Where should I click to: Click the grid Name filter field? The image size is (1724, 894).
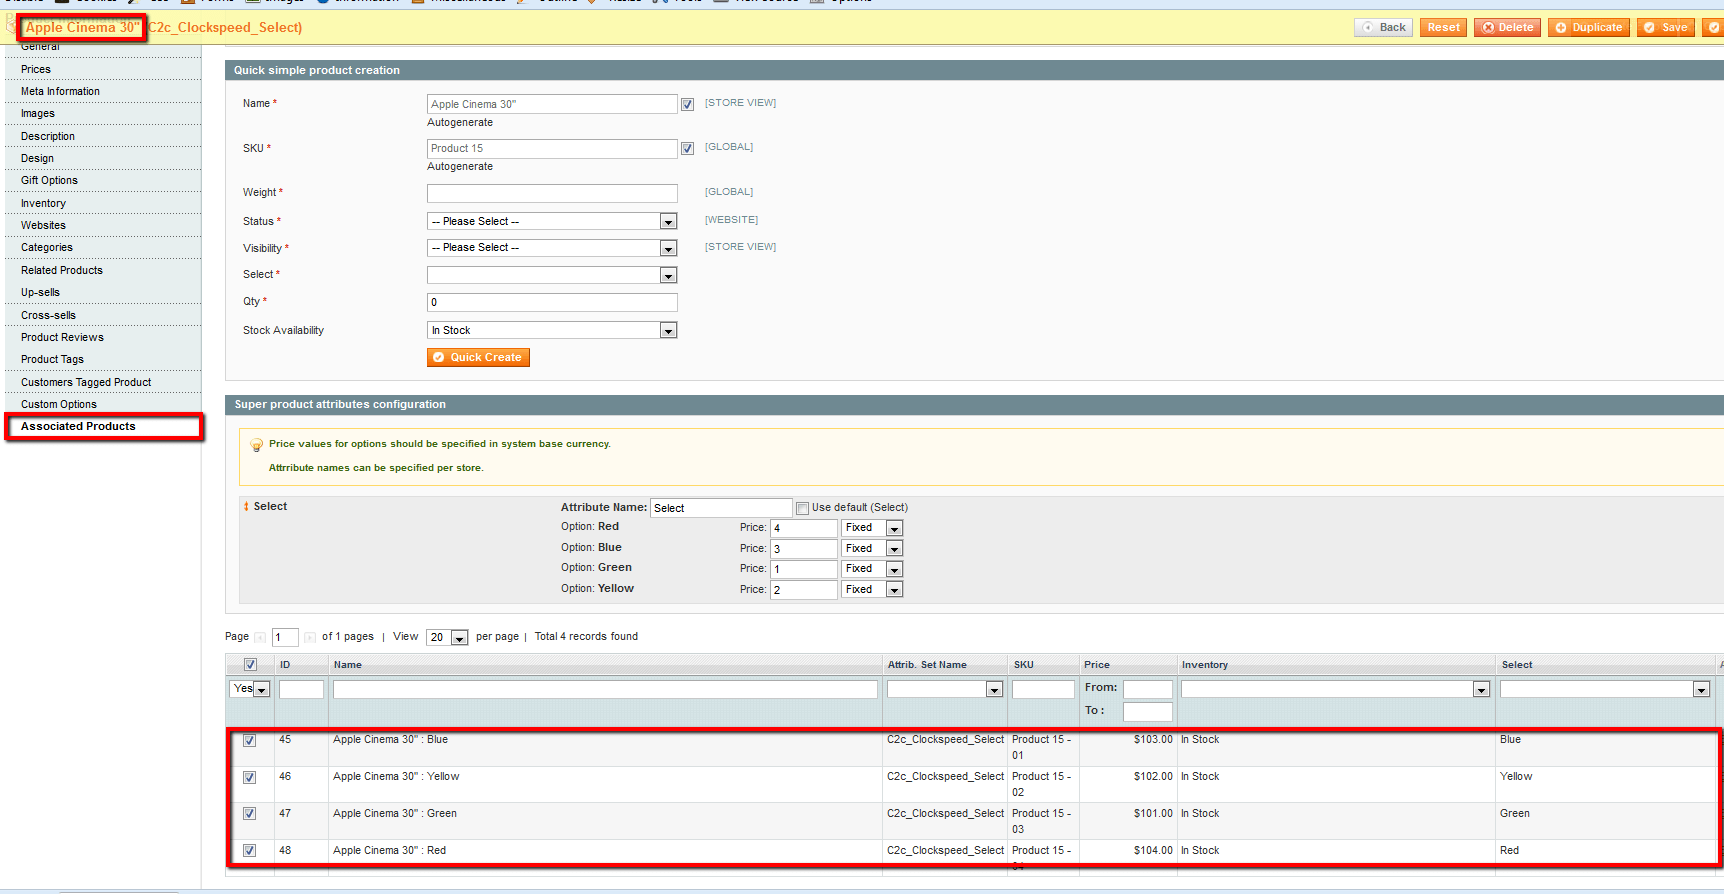[x=605, y=689]
